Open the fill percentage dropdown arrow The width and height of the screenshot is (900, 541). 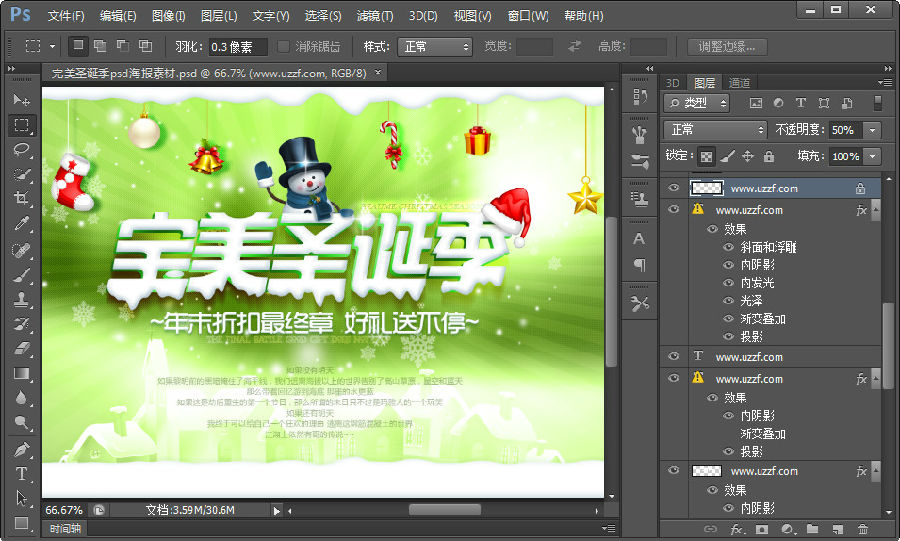(872, 156)
